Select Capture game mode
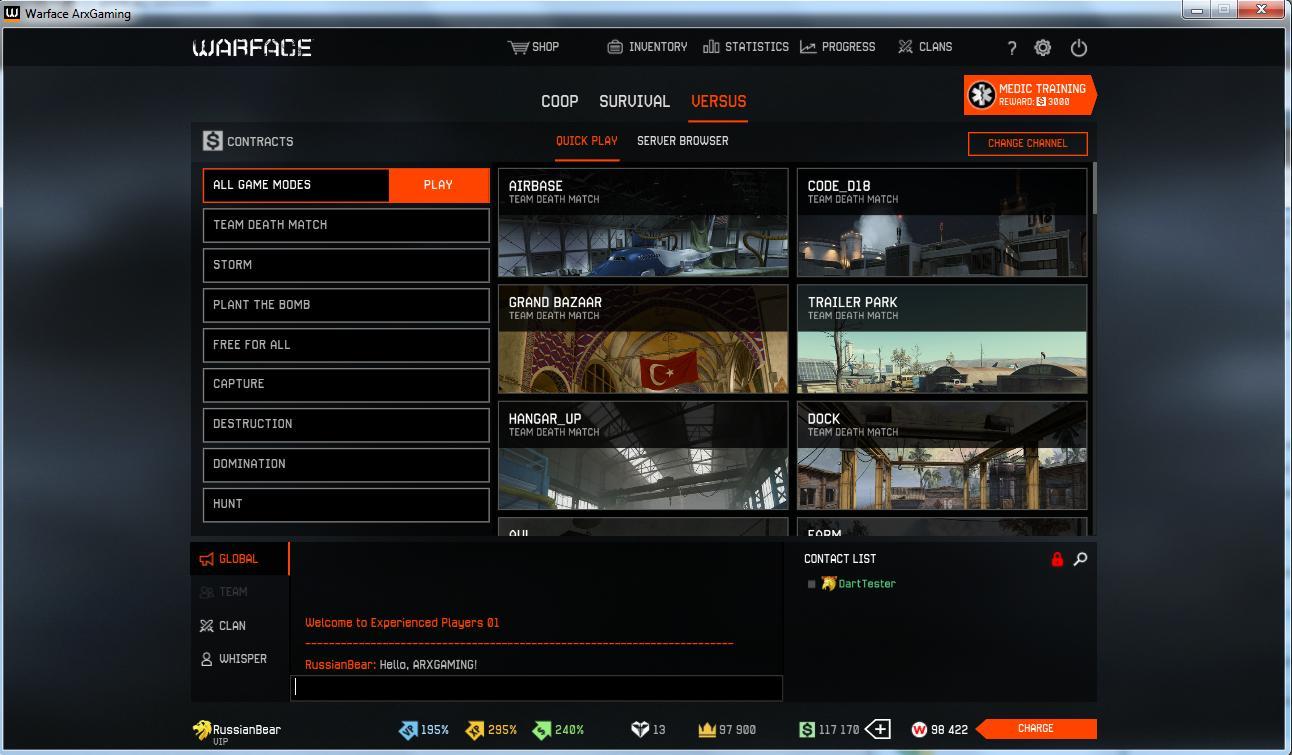 point(346,384)
